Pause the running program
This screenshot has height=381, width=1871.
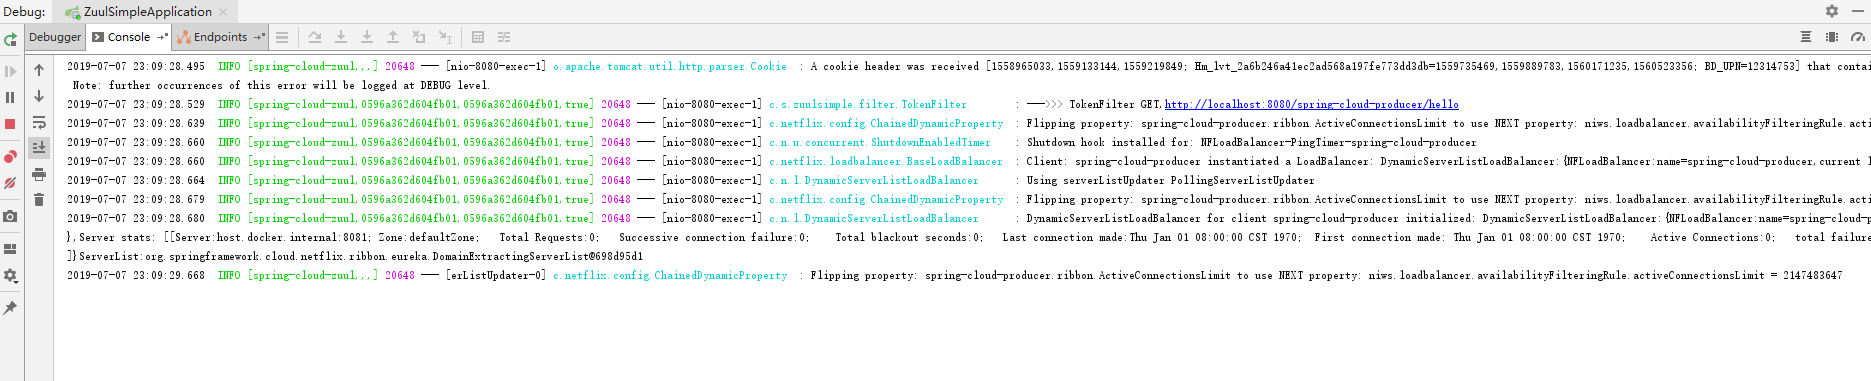tap(10, 97)
